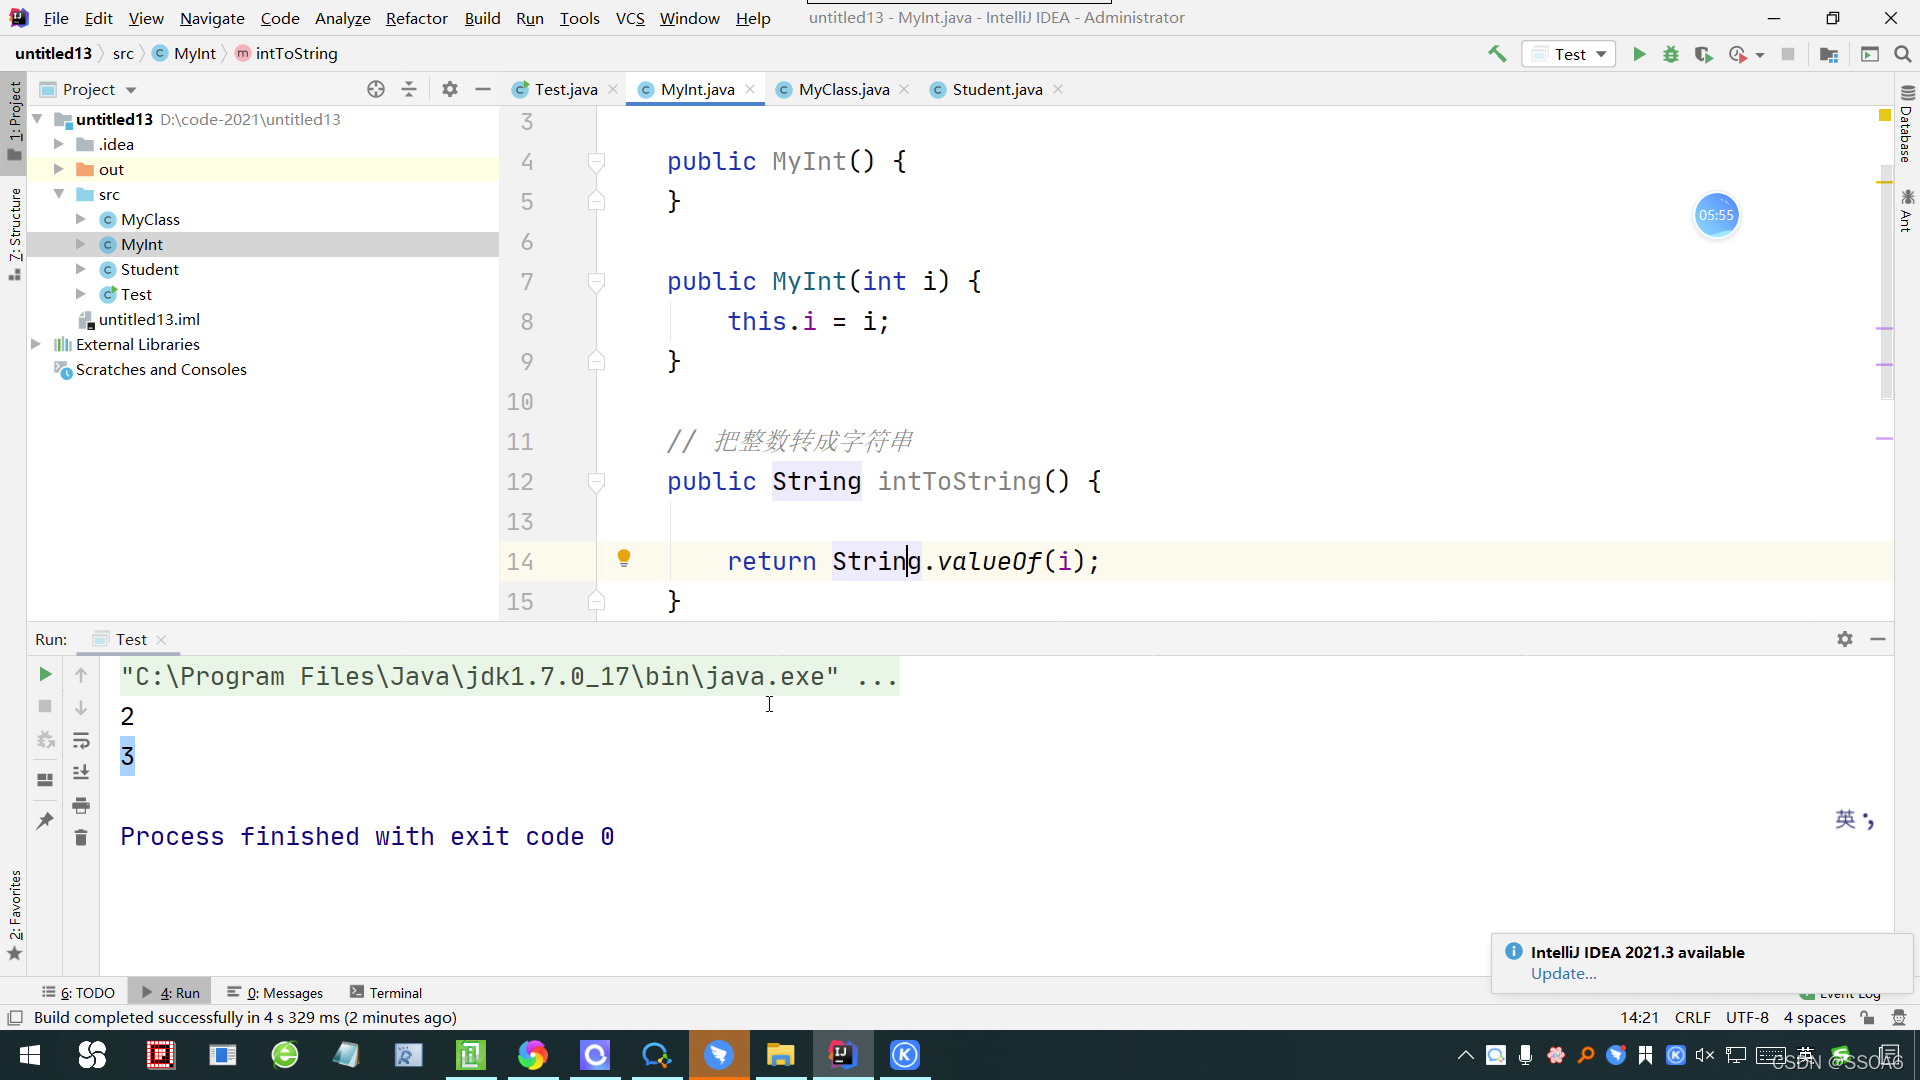1920x1080 pixels.
Task: Open the Ant side tool window
Action: coord(1907,210)
